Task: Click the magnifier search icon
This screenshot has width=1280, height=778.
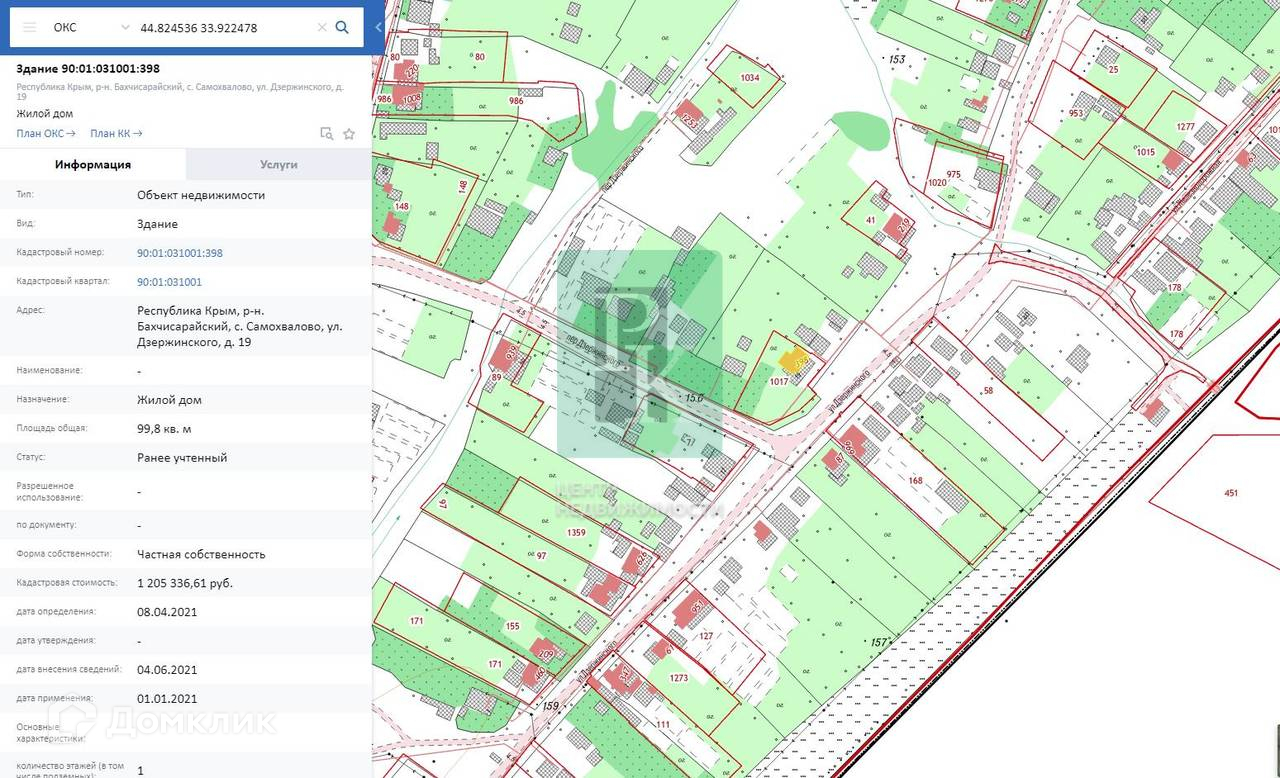Action: pyautogui.click(x=342, y=27)
